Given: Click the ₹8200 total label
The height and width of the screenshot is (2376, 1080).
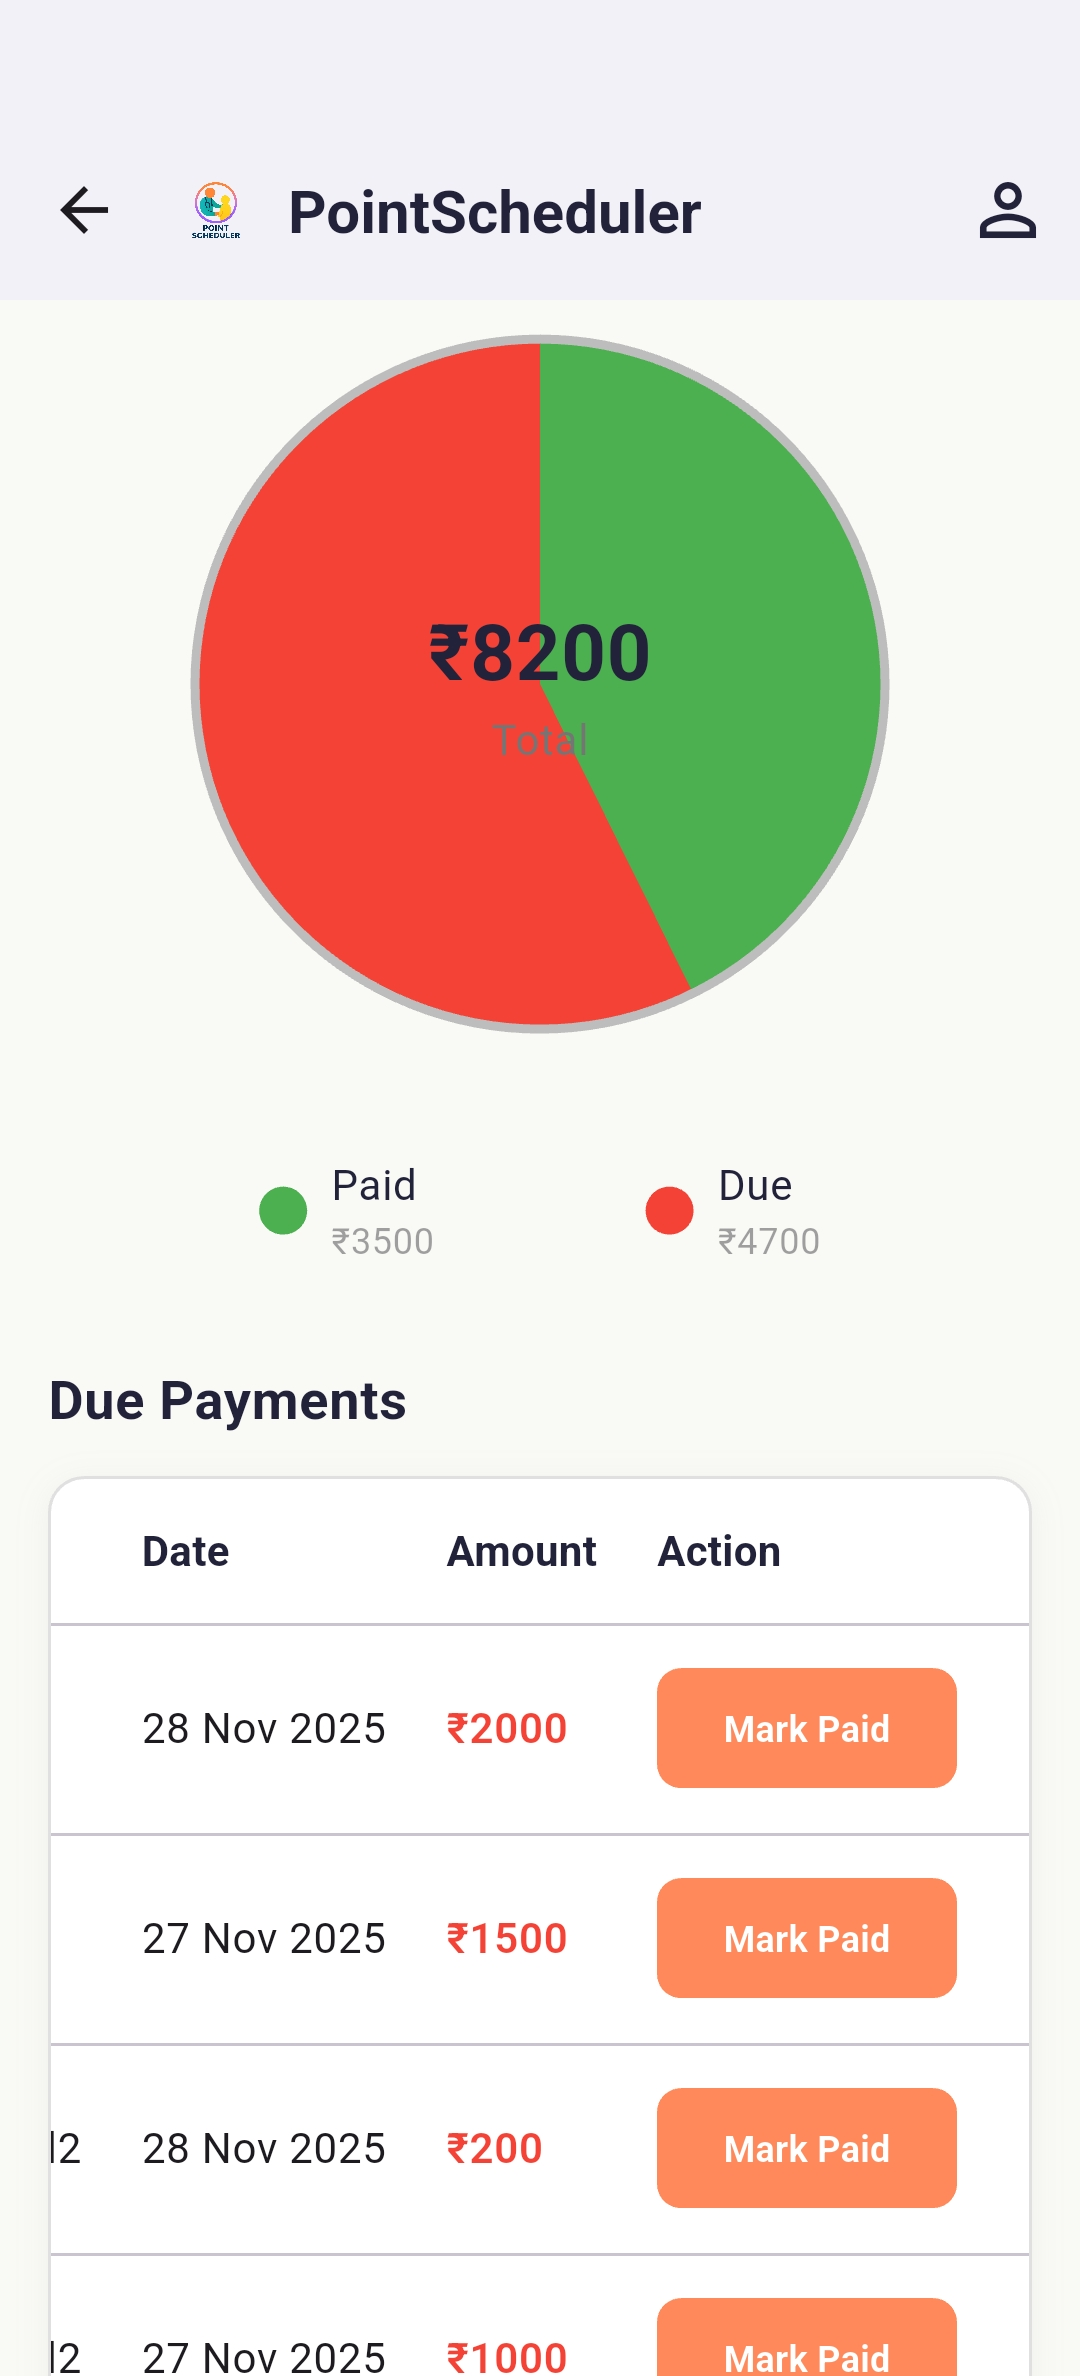Looking at the screenshot, I should click(x=540, y=654).
